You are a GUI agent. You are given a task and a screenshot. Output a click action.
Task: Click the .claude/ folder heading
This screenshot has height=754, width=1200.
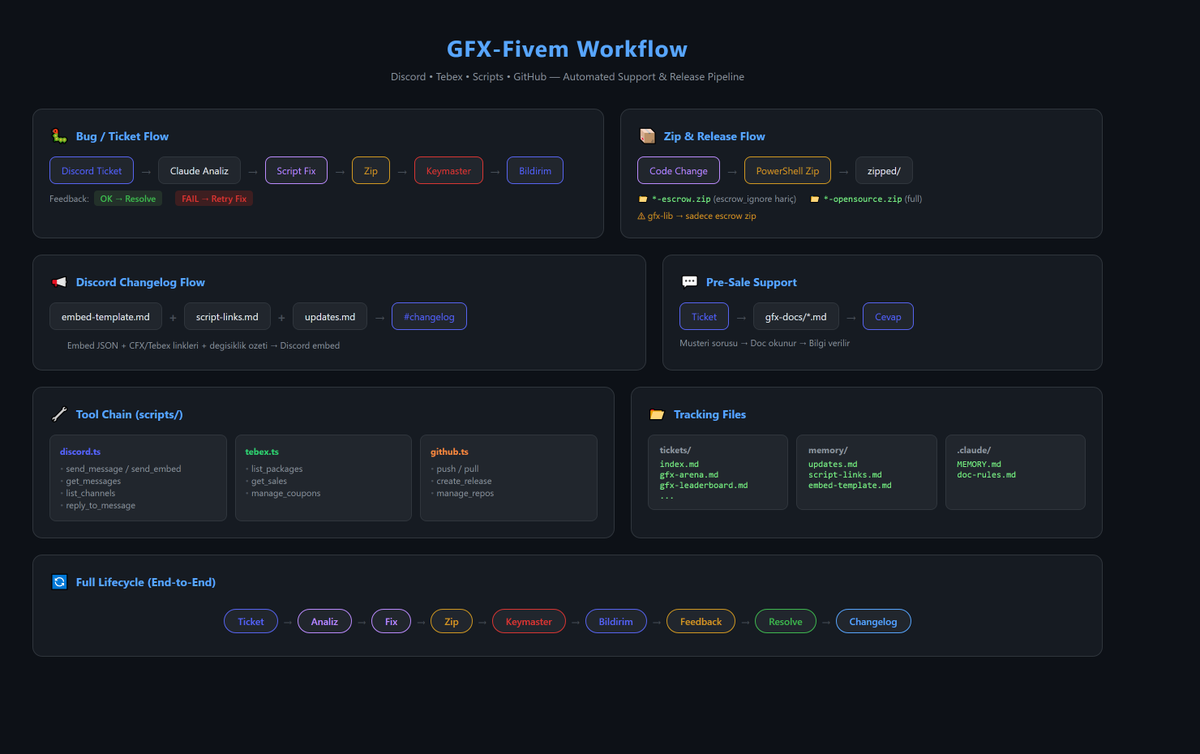point(973,450)
